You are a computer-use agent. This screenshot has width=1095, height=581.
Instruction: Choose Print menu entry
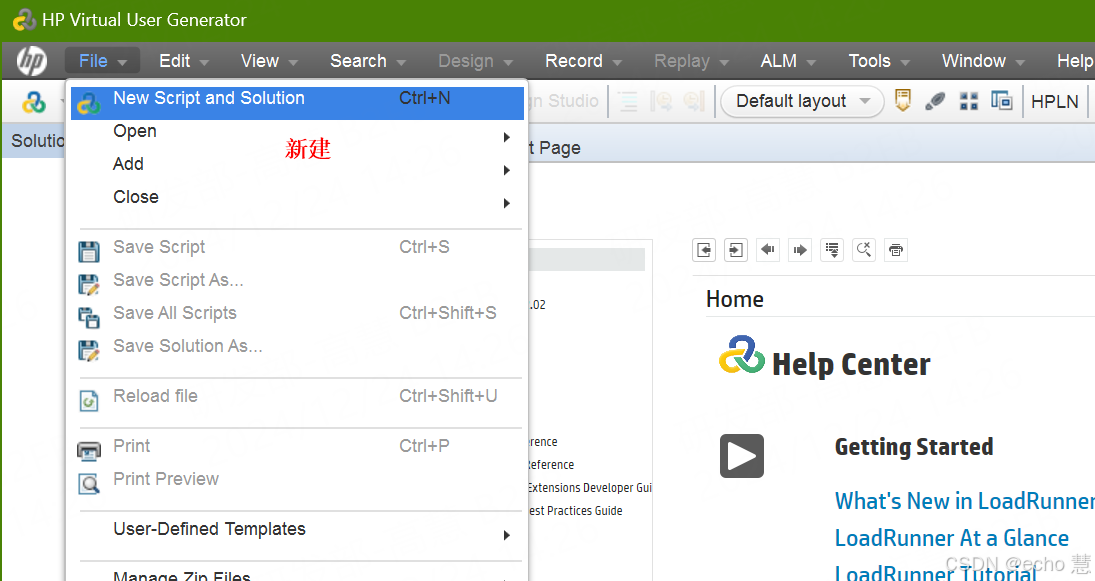297,446
